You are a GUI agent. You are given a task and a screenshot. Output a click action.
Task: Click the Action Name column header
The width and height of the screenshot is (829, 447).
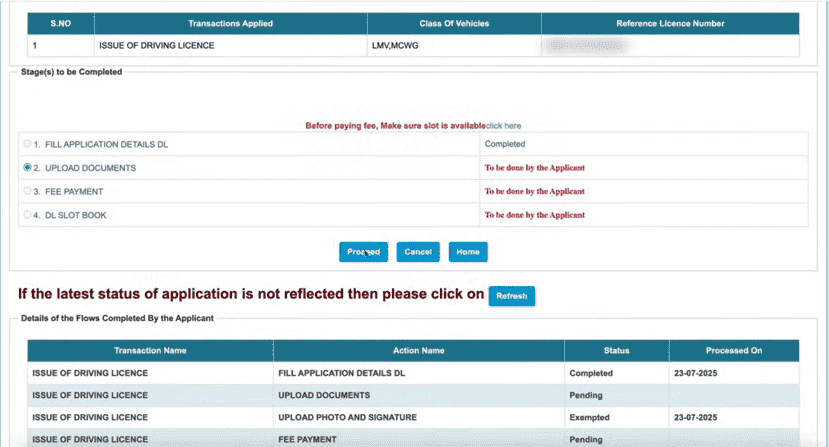(418, 351)
